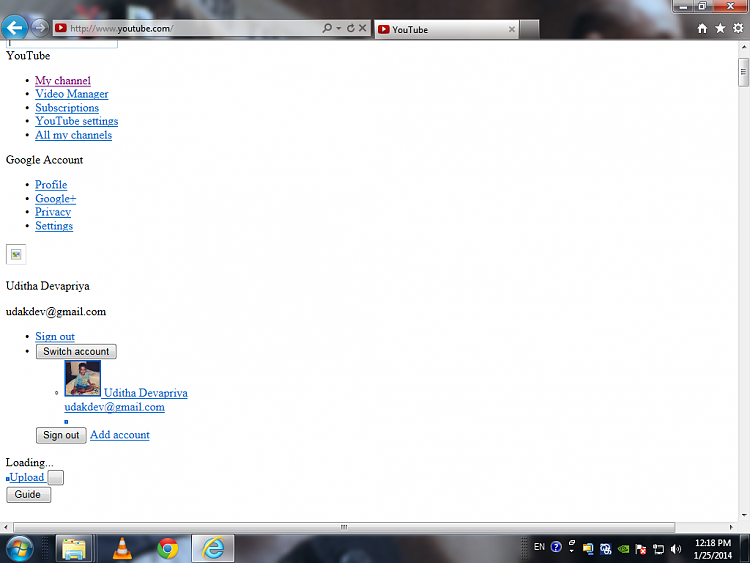Launch VLC media player from the taskbar

tap(122, 549)
